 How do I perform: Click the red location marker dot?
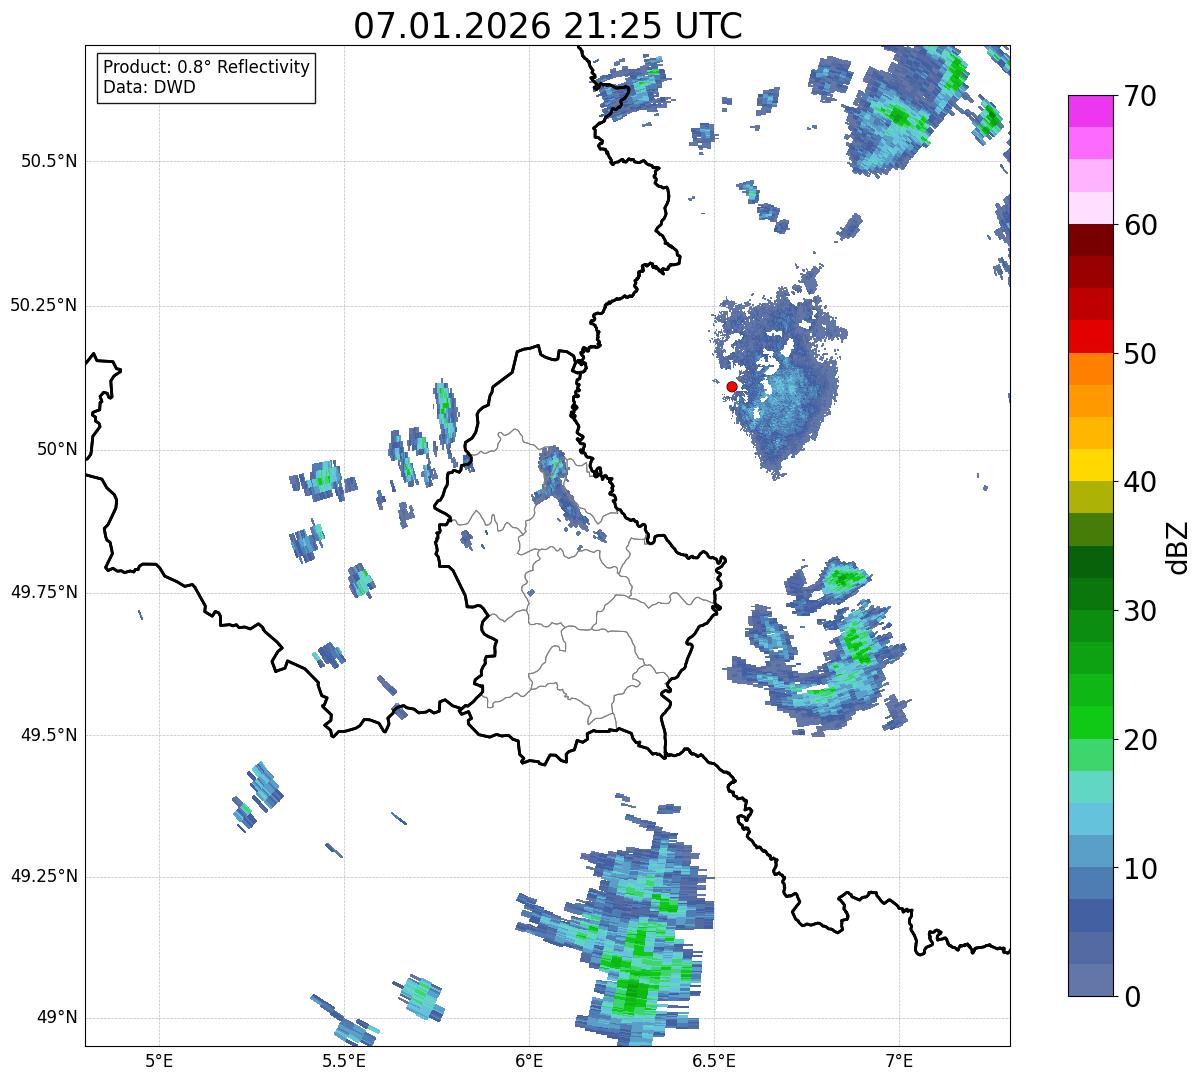pos(732,386)
